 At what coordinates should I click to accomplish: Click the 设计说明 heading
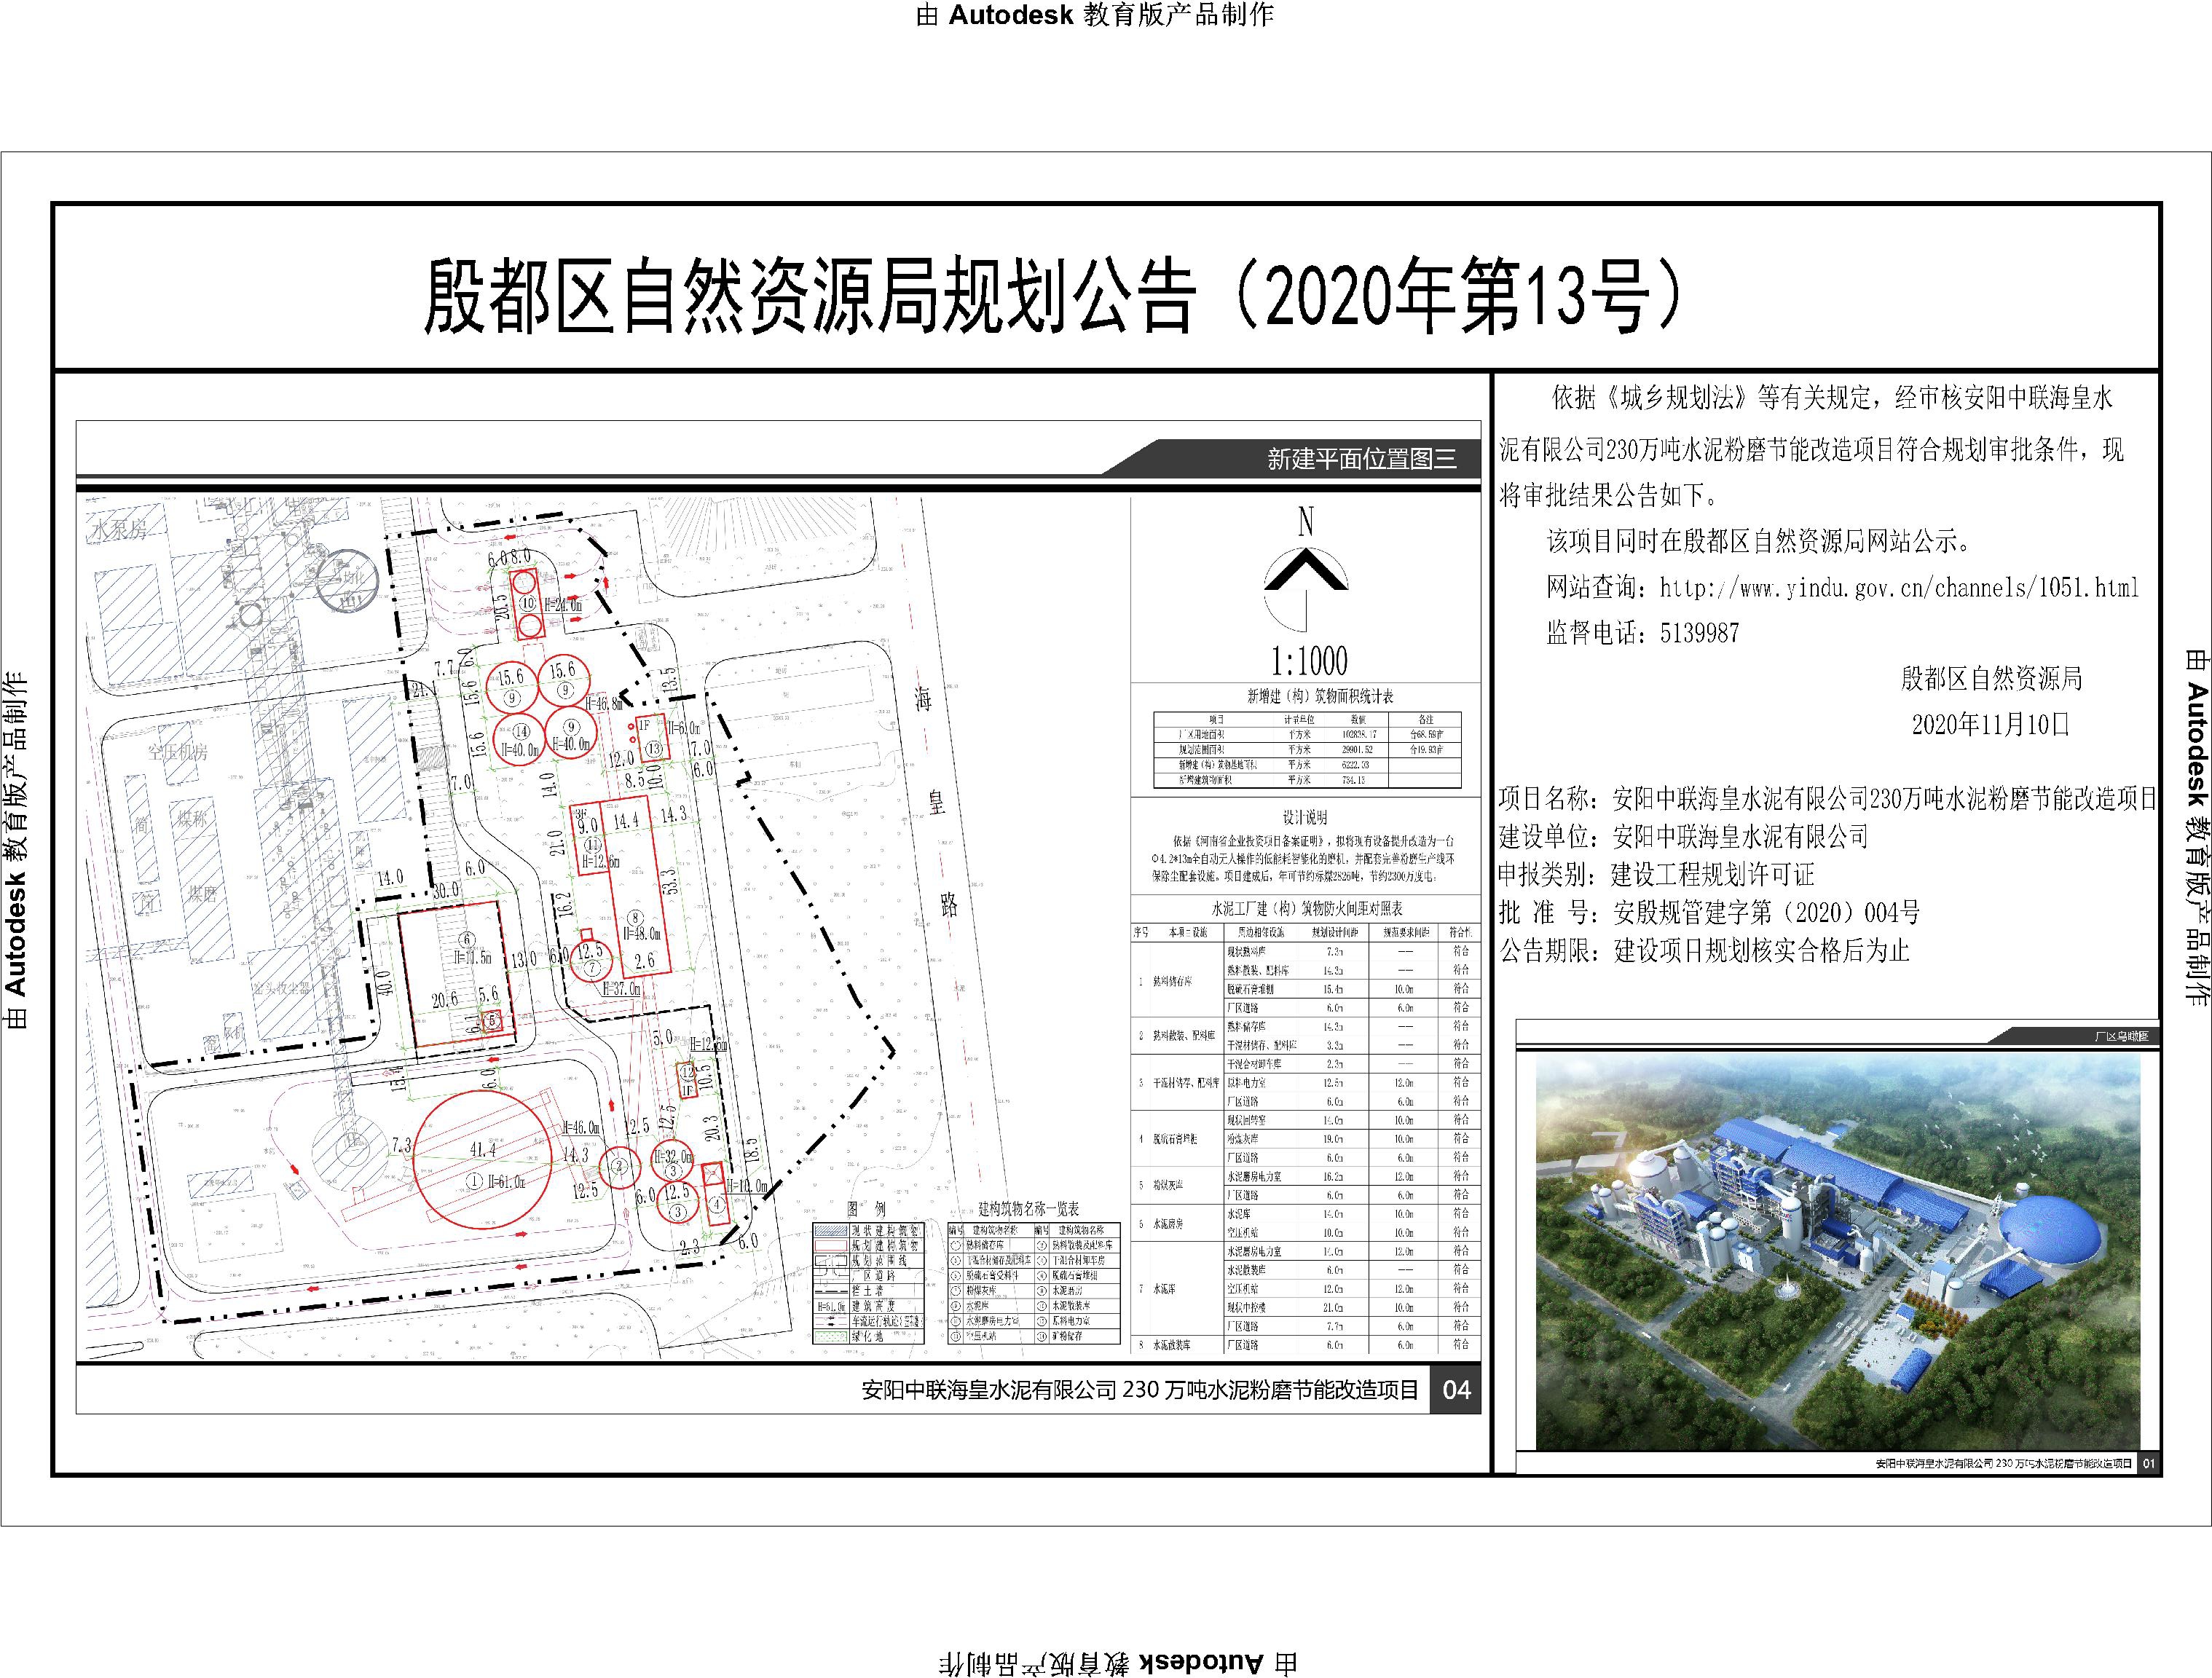[x=1305, y=818]
